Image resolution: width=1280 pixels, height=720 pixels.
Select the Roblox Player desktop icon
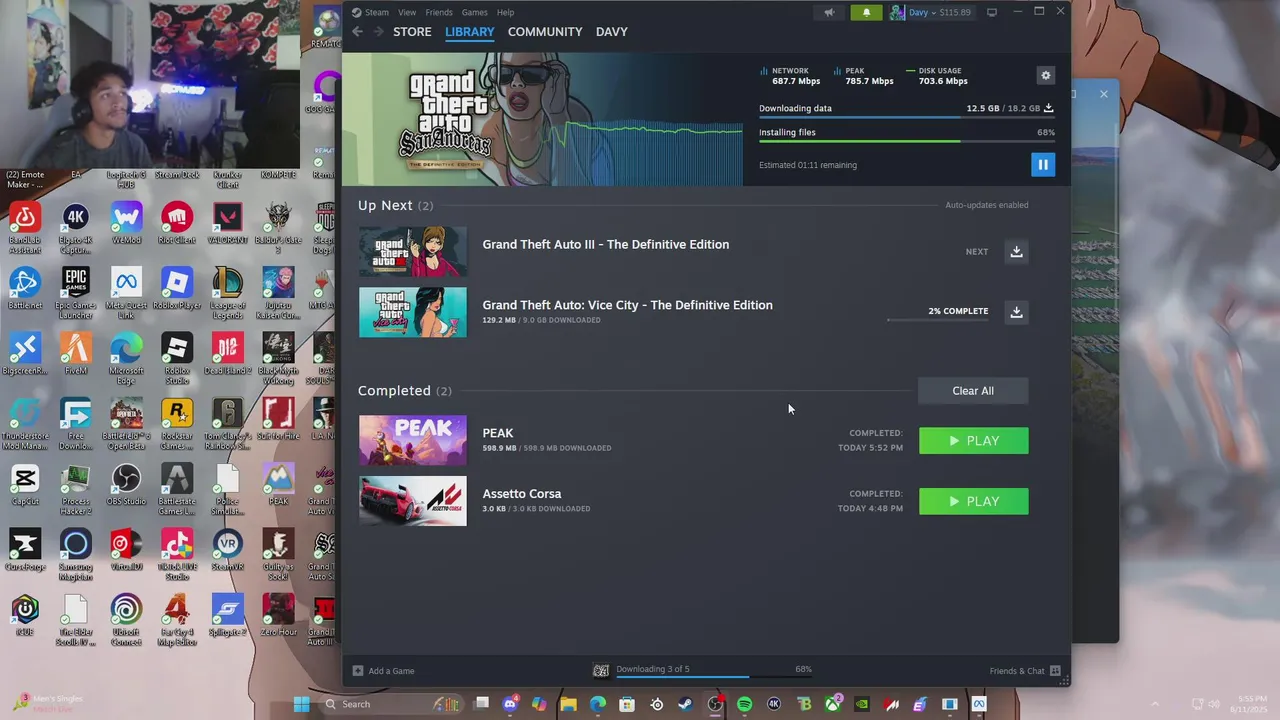tap(177, 289)
